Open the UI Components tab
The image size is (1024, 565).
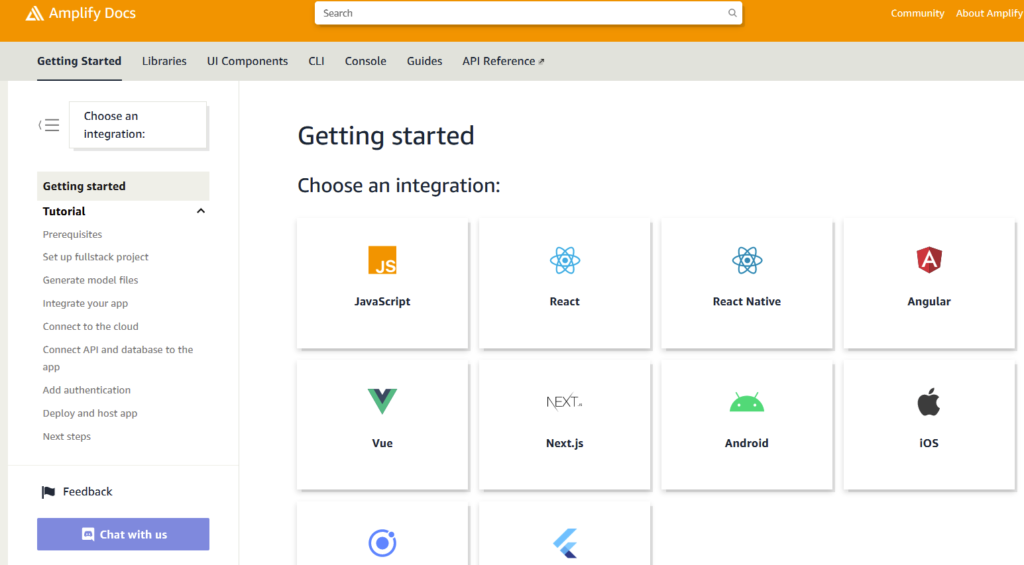[x=248, y=61]
